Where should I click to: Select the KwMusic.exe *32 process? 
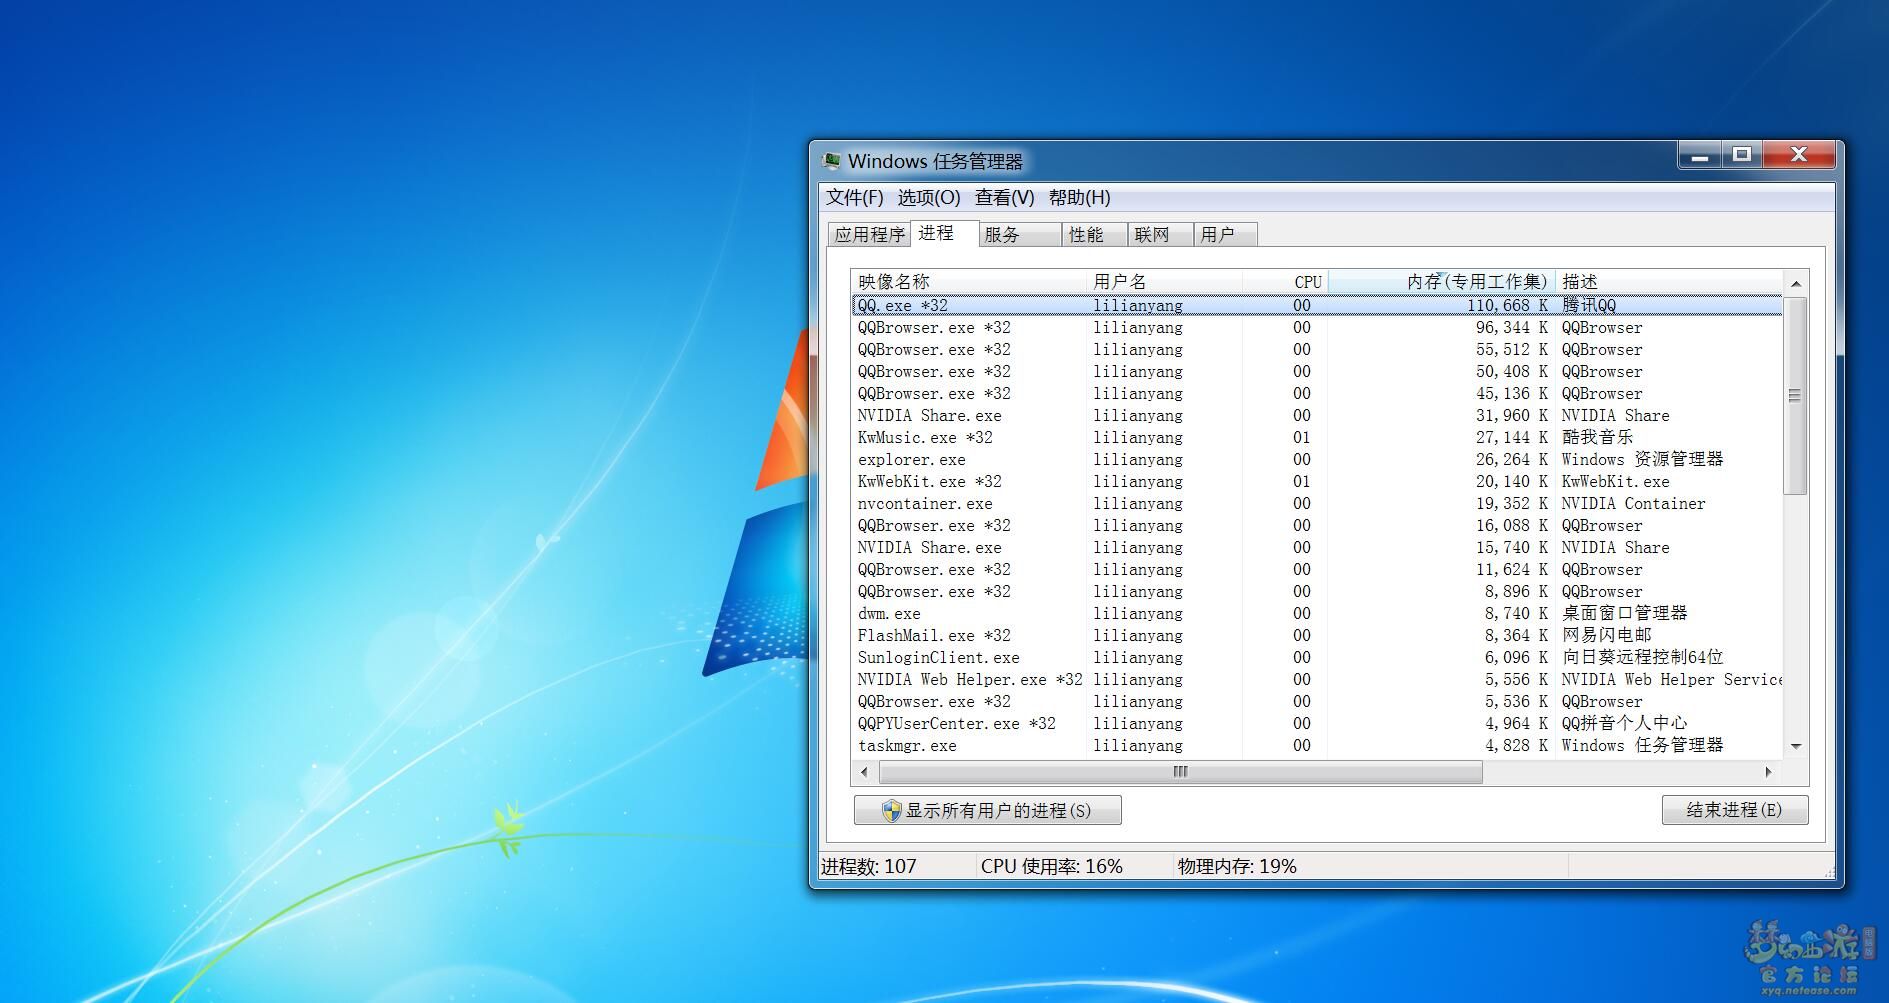(1317, 438)
